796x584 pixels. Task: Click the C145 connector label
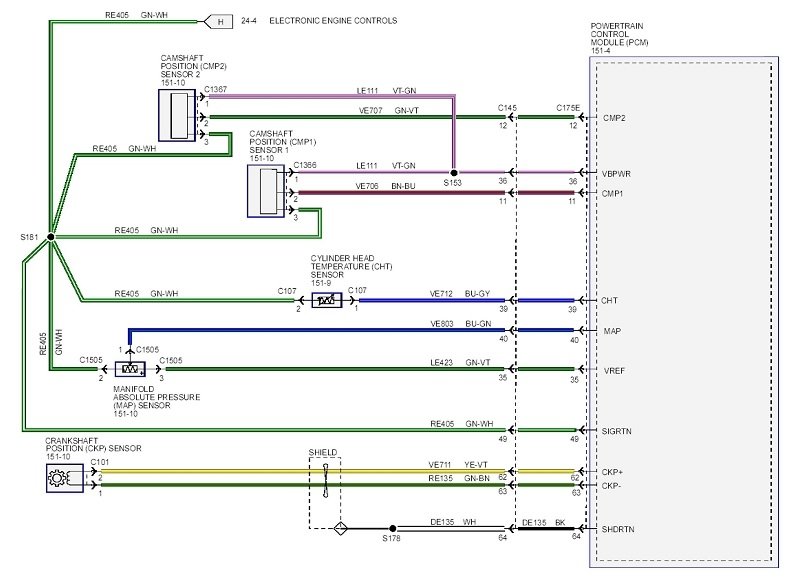coord(507,108)
